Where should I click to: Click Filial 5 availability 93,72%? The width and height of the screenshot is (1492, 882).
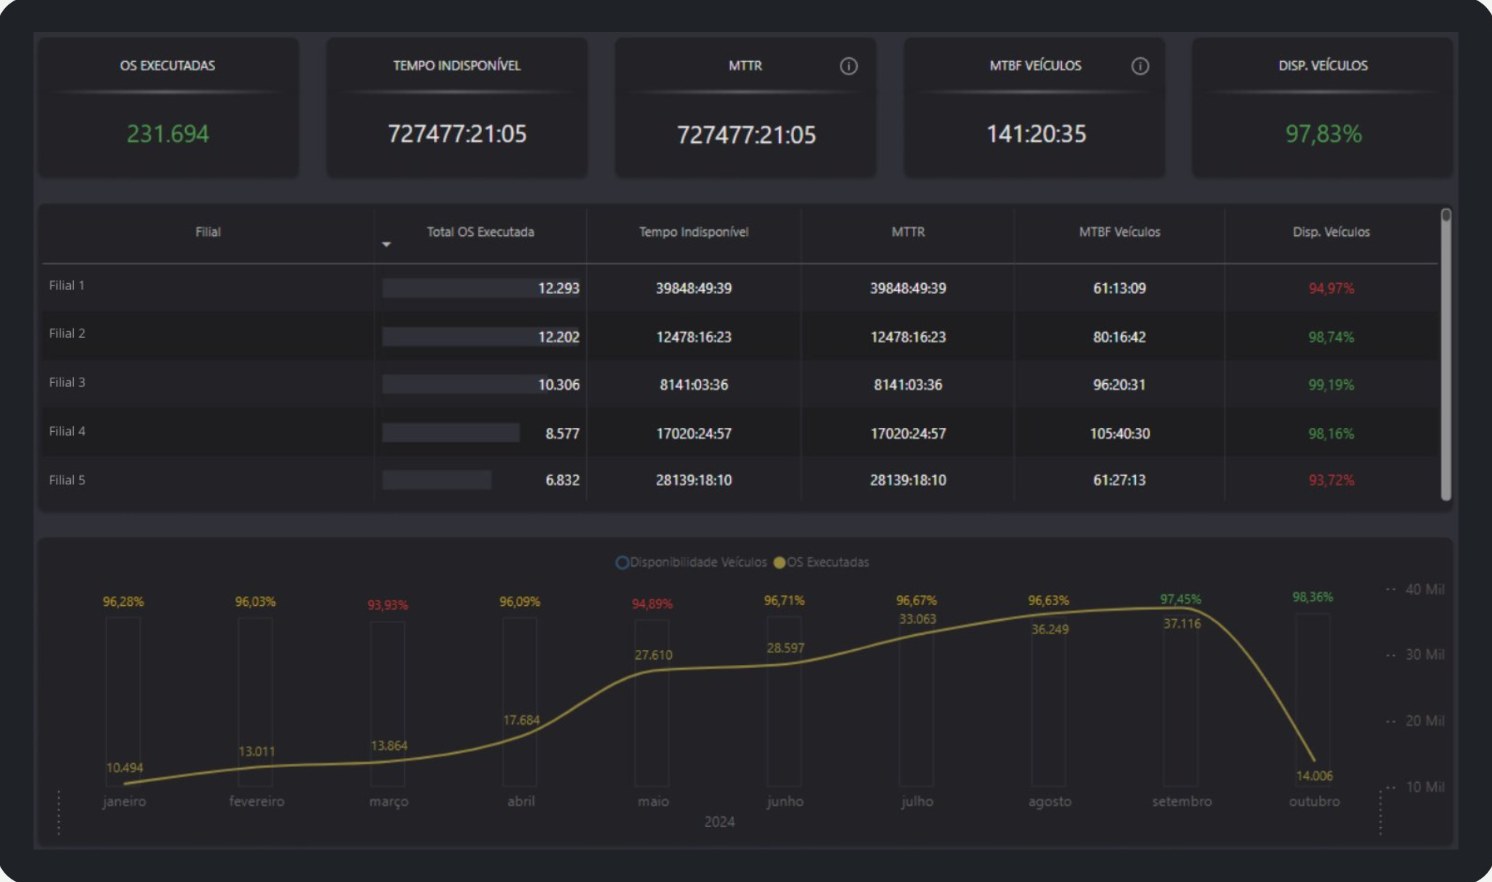[x=1331, y=480]
